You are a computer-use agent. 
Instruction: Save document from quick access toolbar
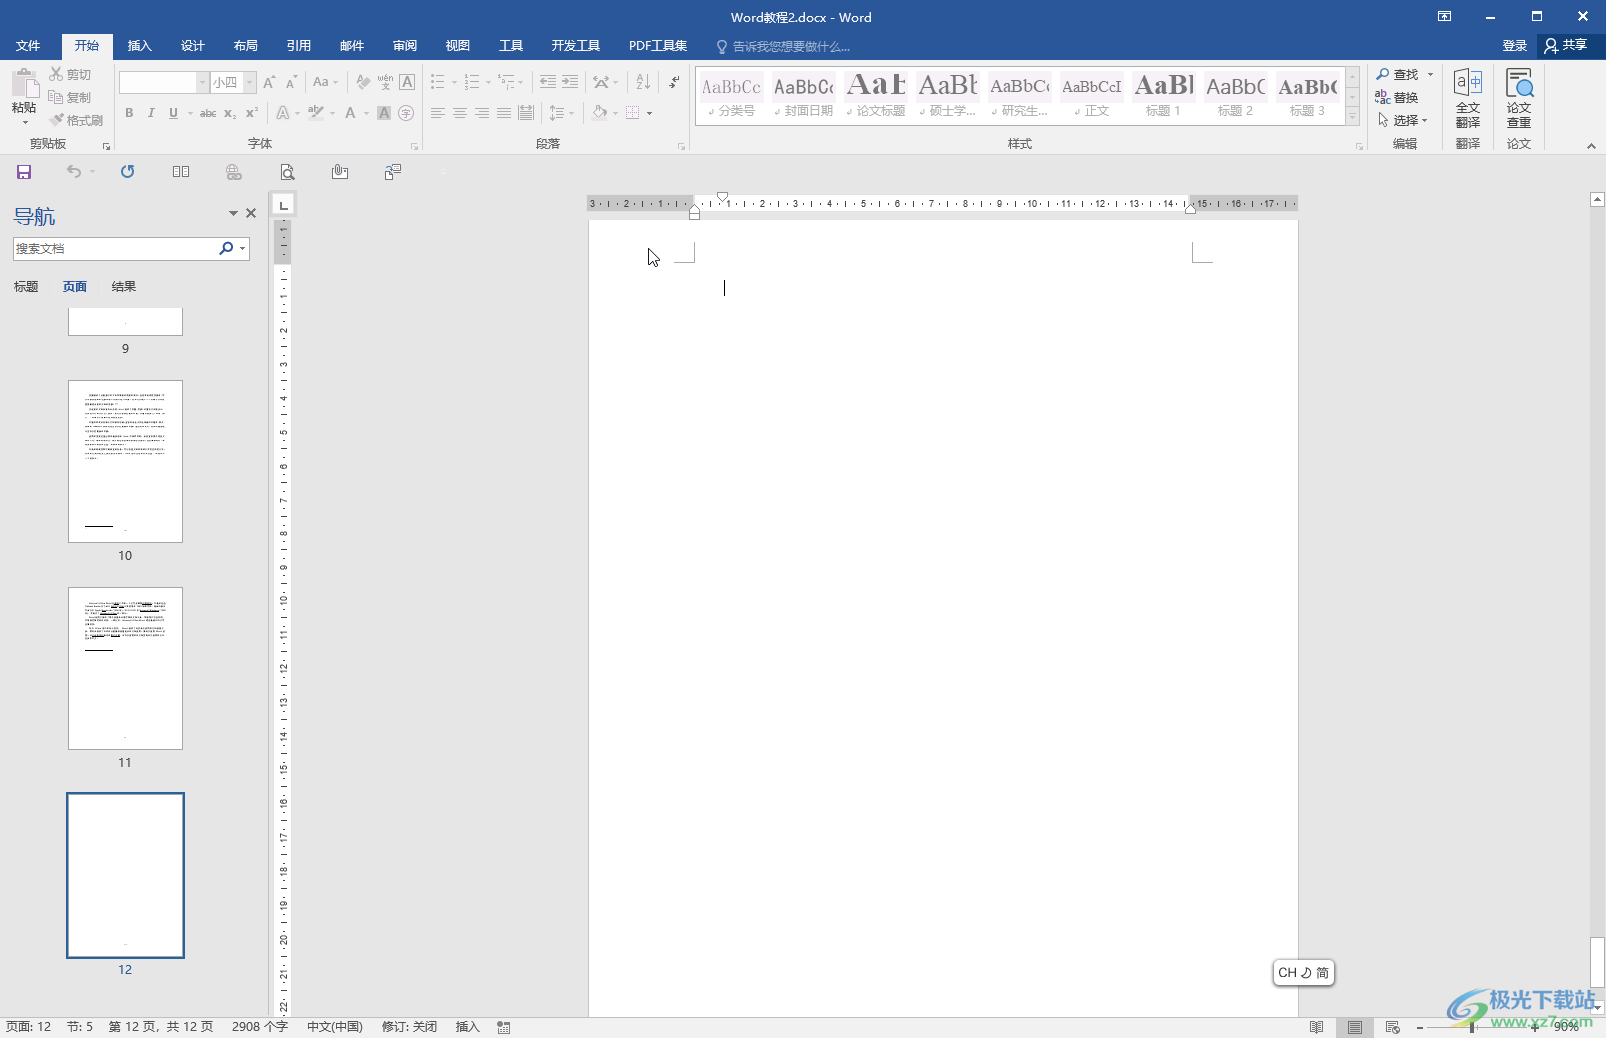[24, 172]
